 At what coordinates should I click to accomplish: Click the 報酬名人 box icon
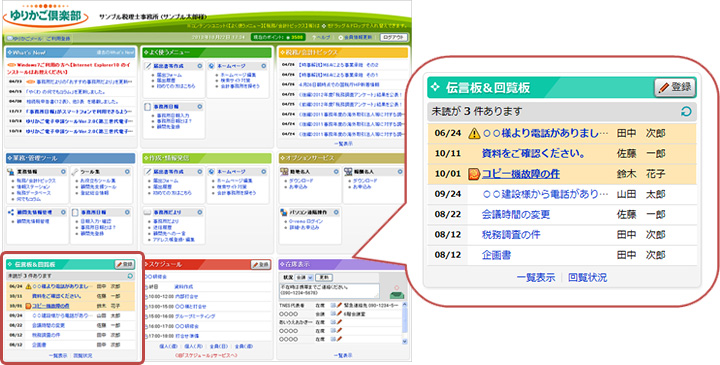tap(348, 172)
